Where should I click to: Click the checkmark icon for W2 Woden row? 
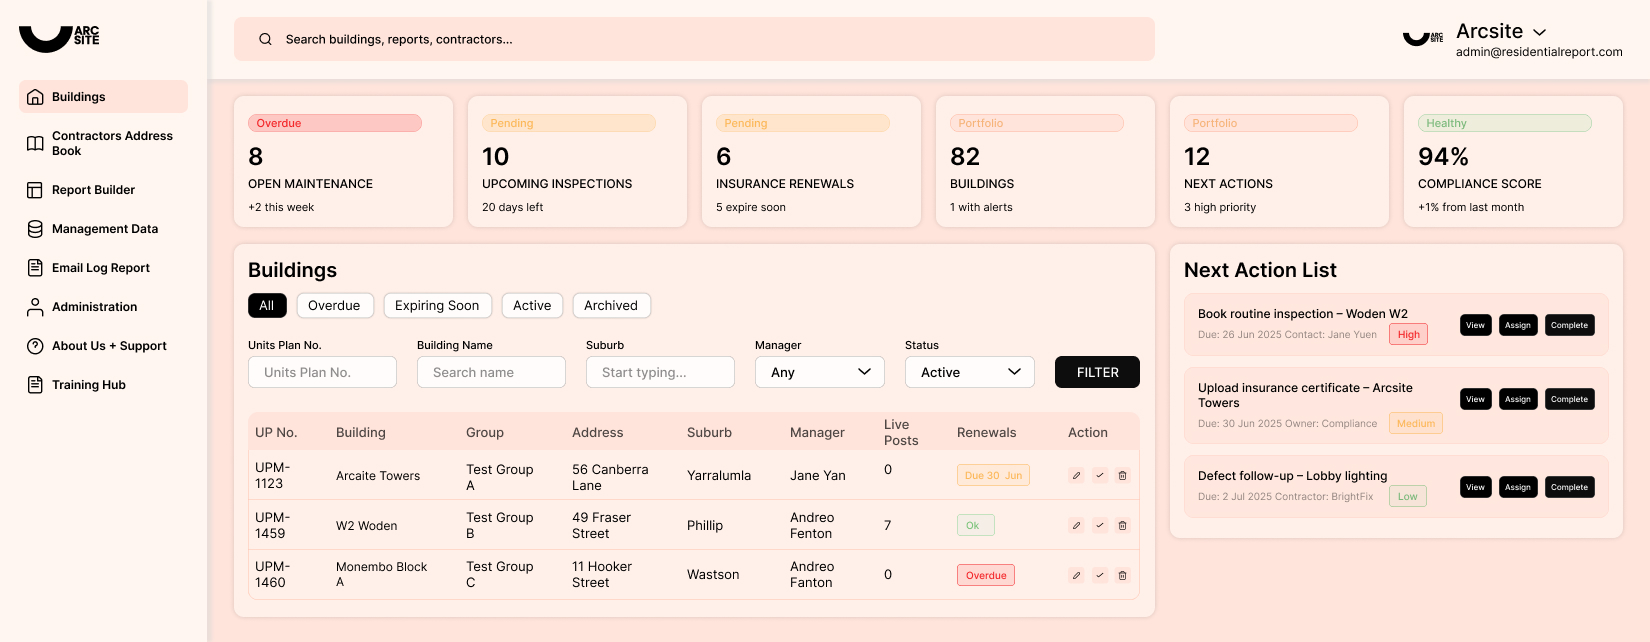pos(1099,525)
